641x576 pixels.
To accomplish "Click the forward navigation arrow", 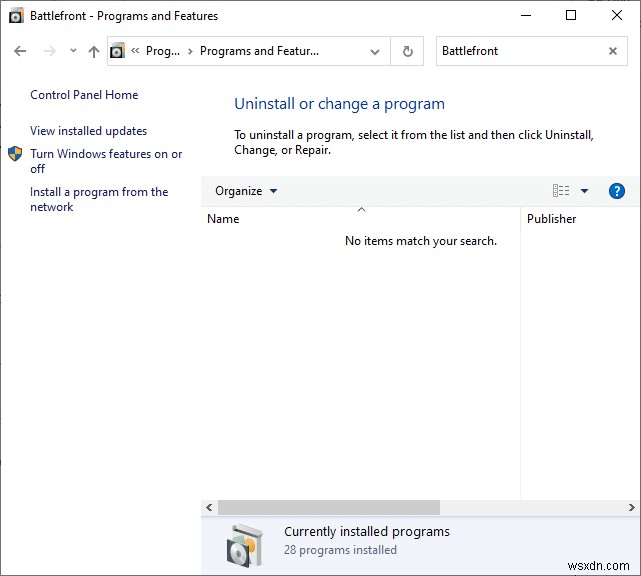I will [49, 51].
